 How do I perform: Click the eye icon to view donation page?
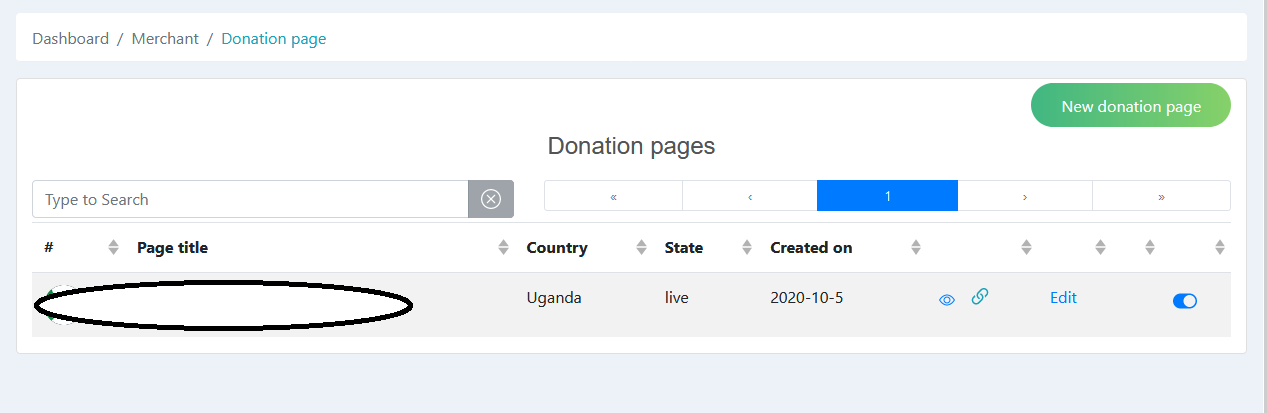(947, 300)
